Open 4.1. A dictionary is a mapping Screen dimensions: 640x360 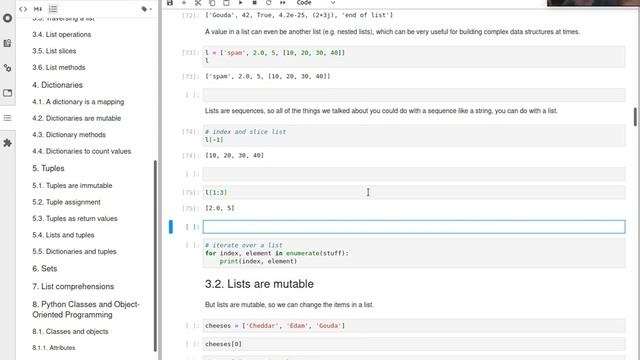pos(78,102)
